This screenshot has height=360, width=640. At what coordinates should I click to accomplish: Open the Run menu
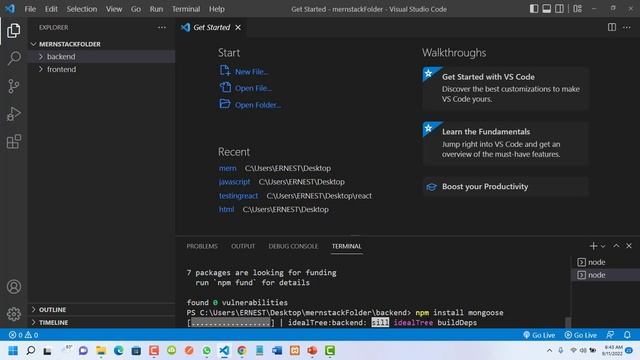pos(156,9)
